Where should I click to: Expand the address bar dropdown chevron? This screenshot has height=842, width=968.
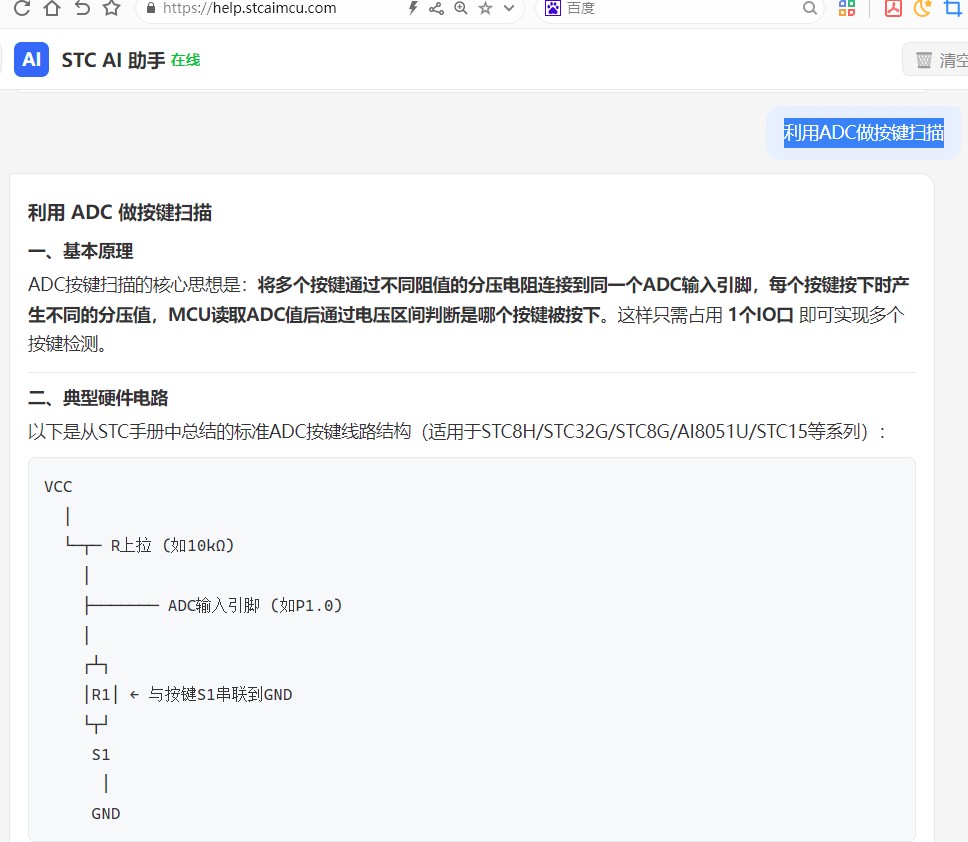[509, 8]
